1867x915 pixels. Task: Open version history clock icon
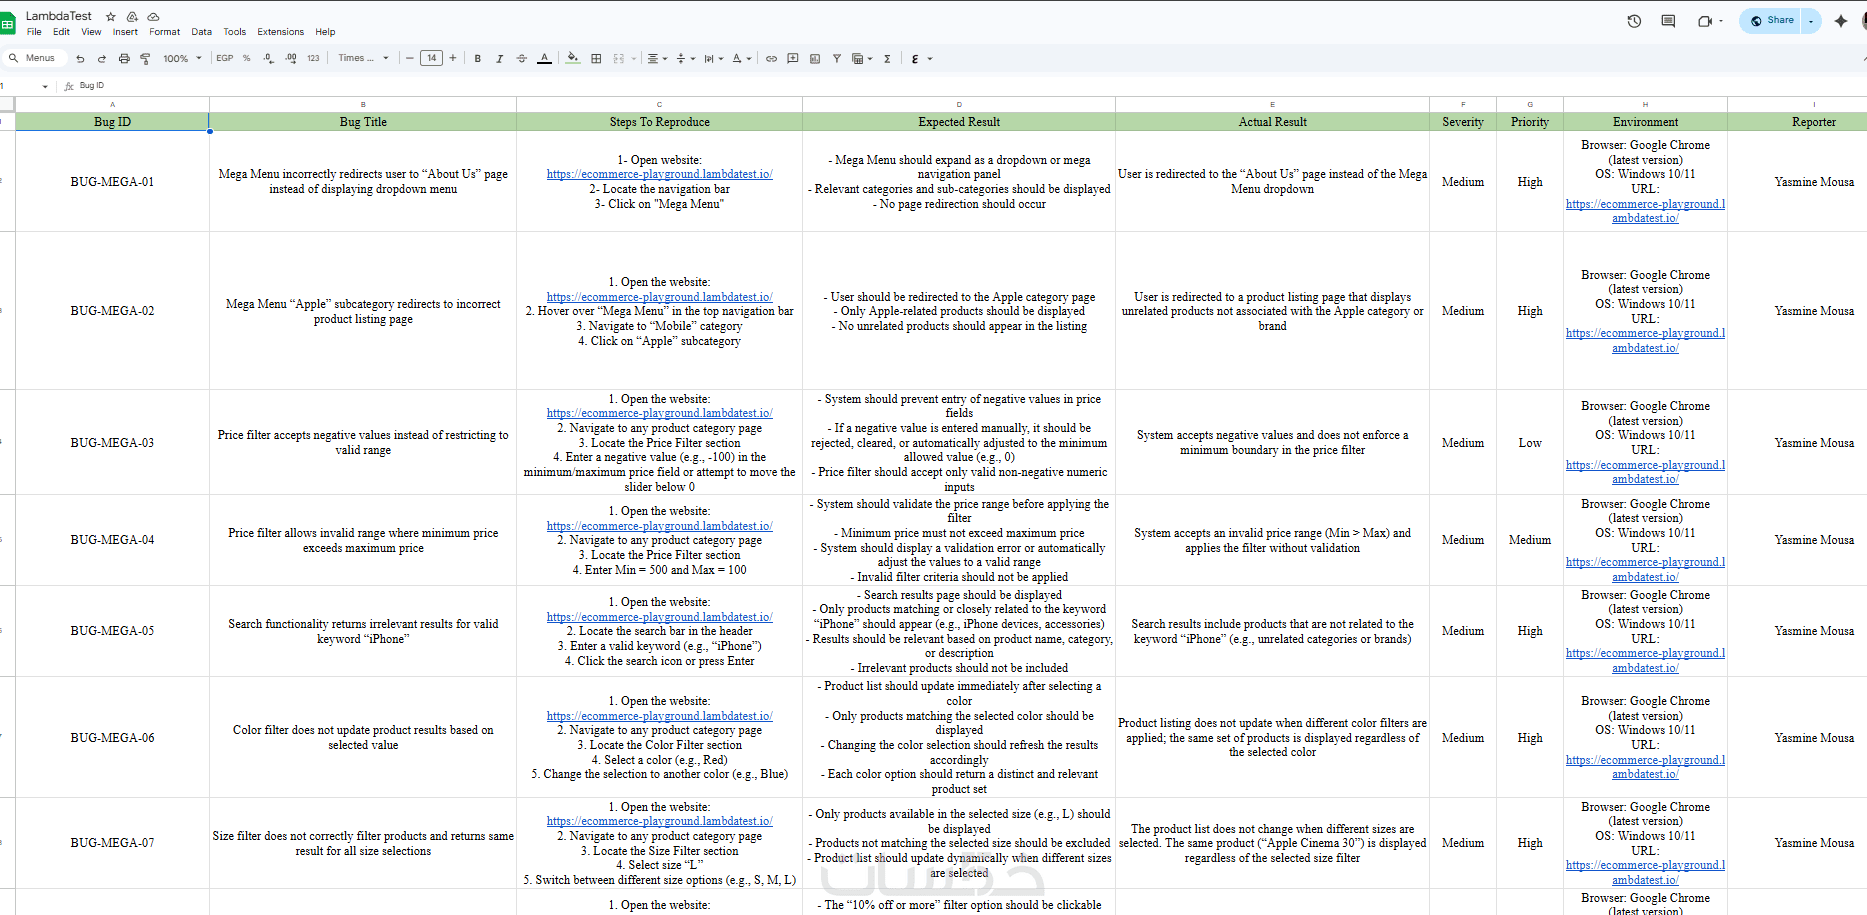(1635, 21)
